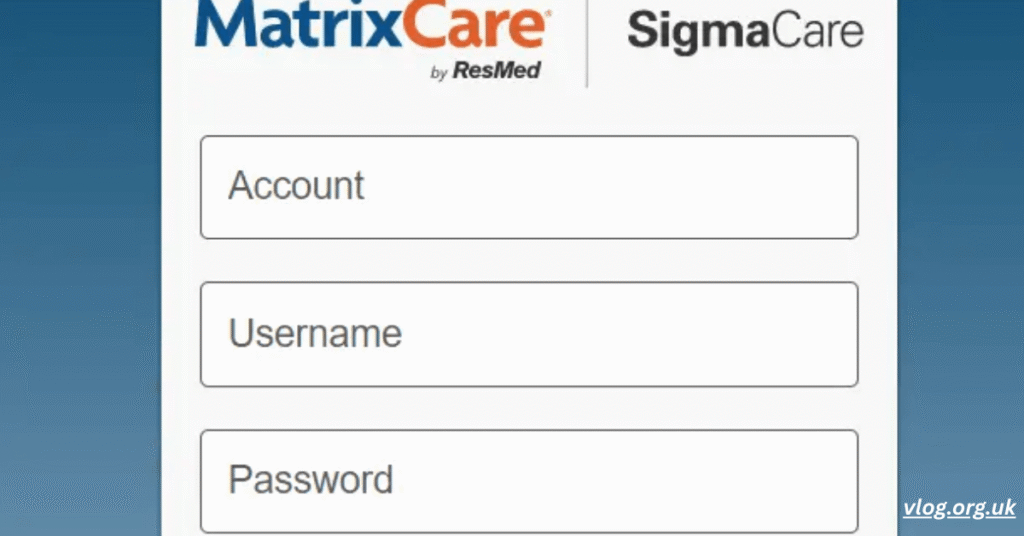Focus the Password input field
The image size is (1024, 536).
click(x=529, y=481)
